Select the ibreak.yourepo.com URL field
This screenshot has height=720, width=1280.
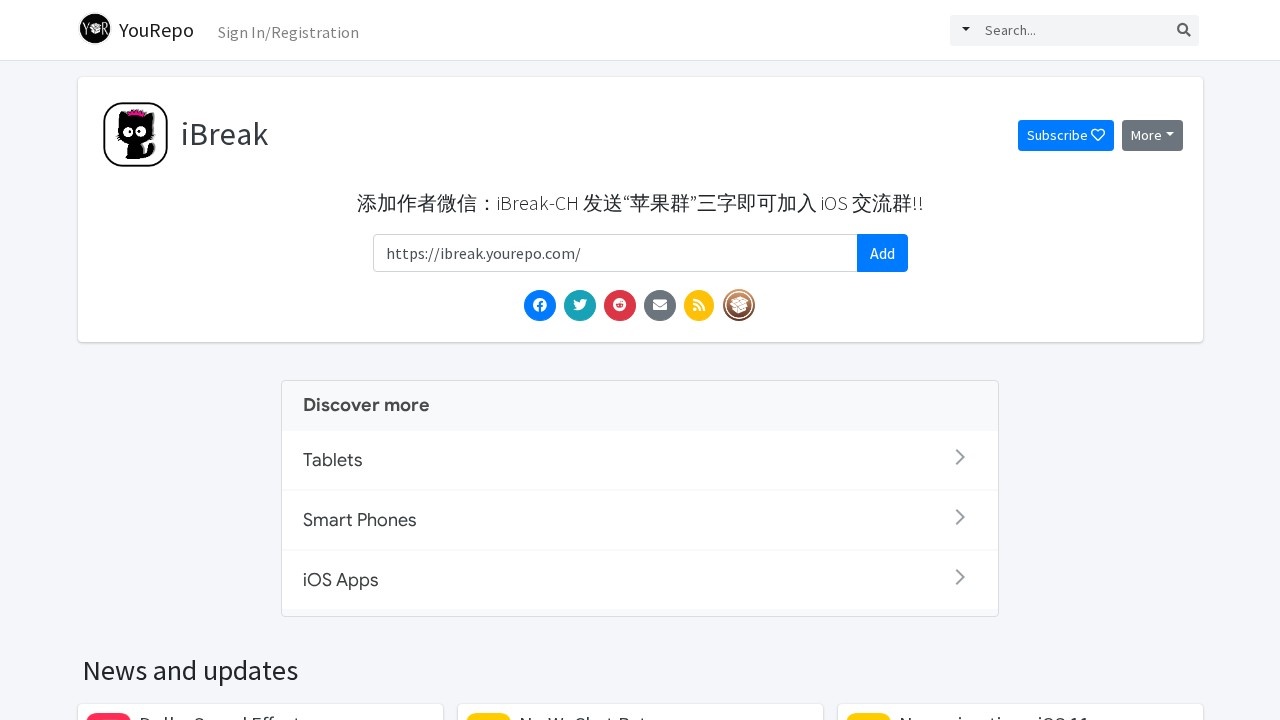[x=615, y=253]
